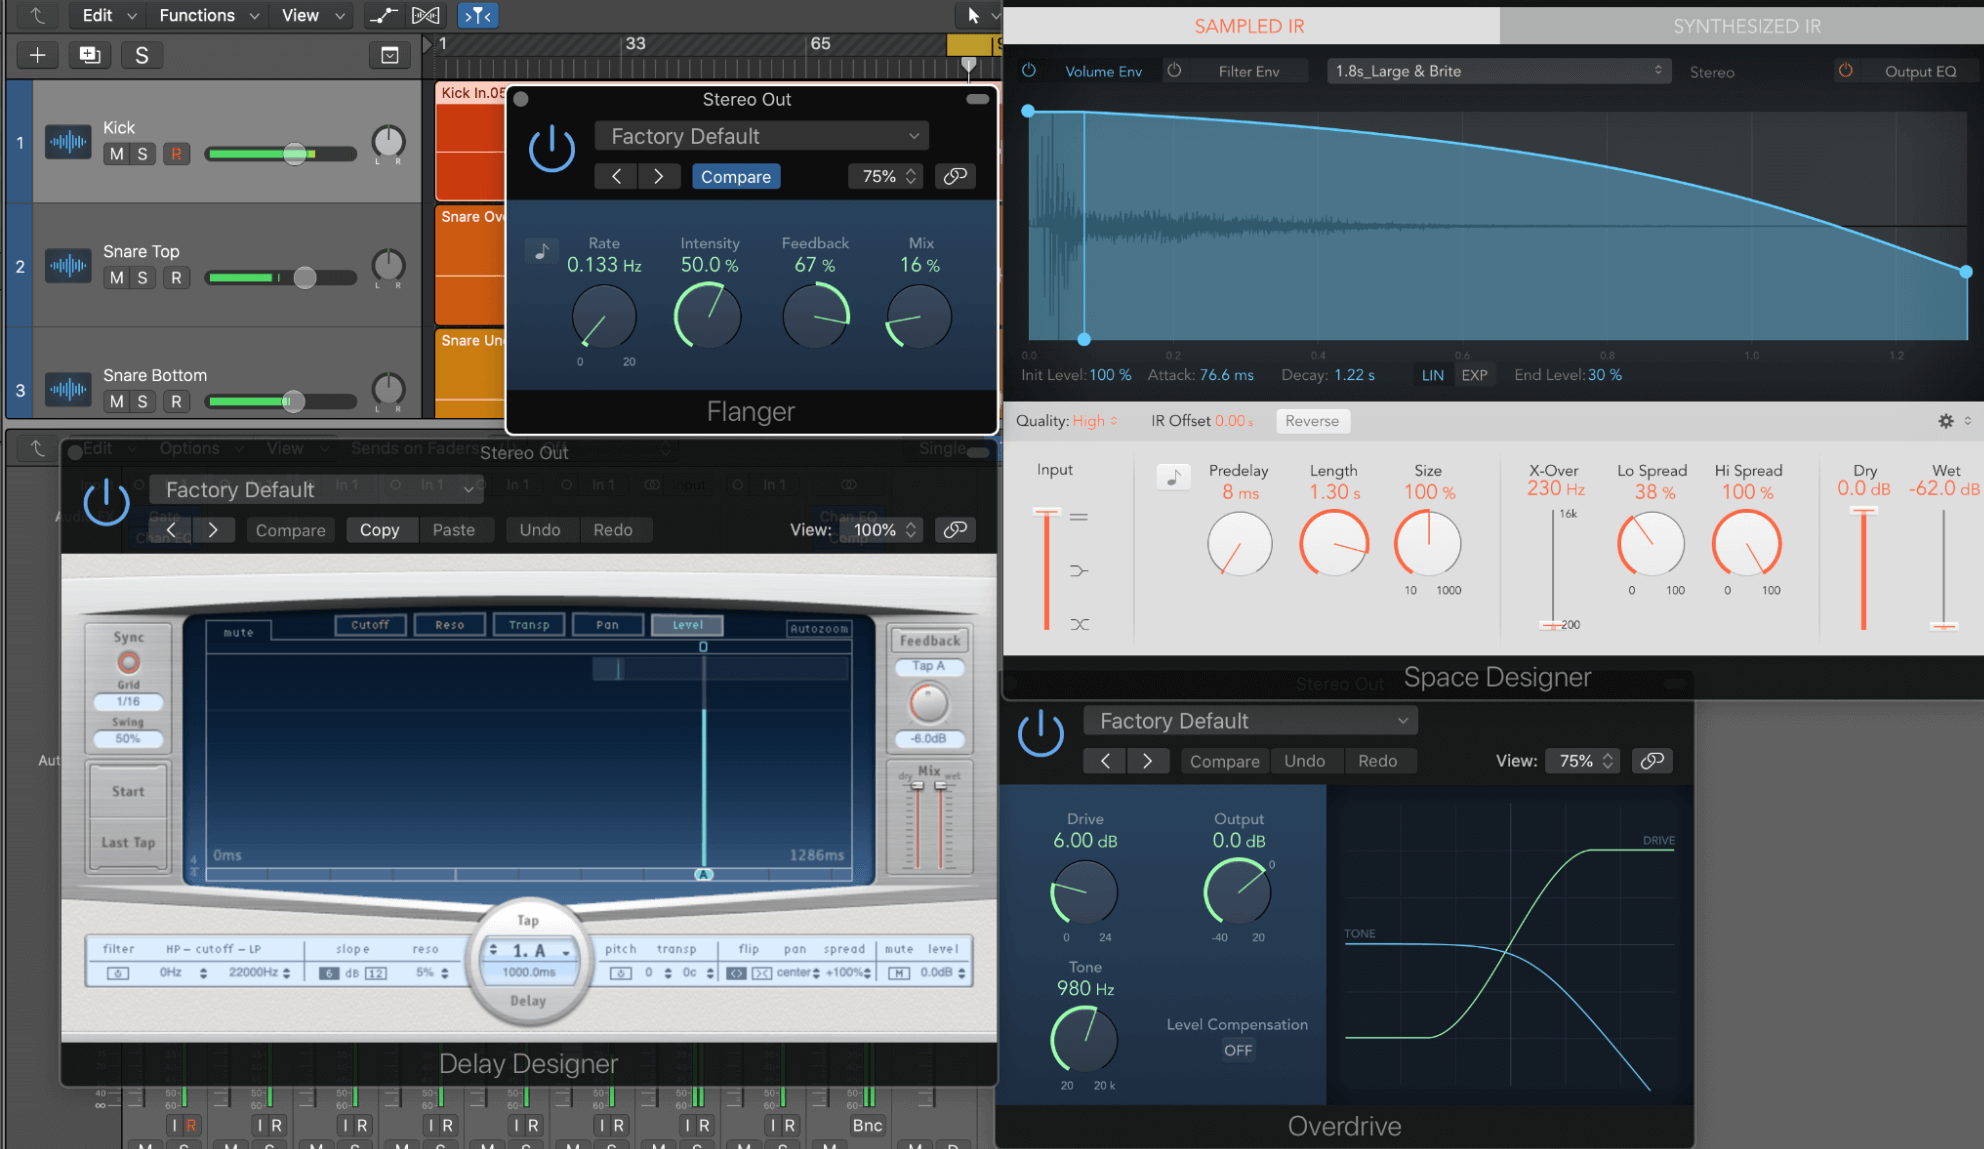Open Delay Designer View 100% dropdown
The width and height of the screenshot is (1984, 1149).
tap(886, 530)
